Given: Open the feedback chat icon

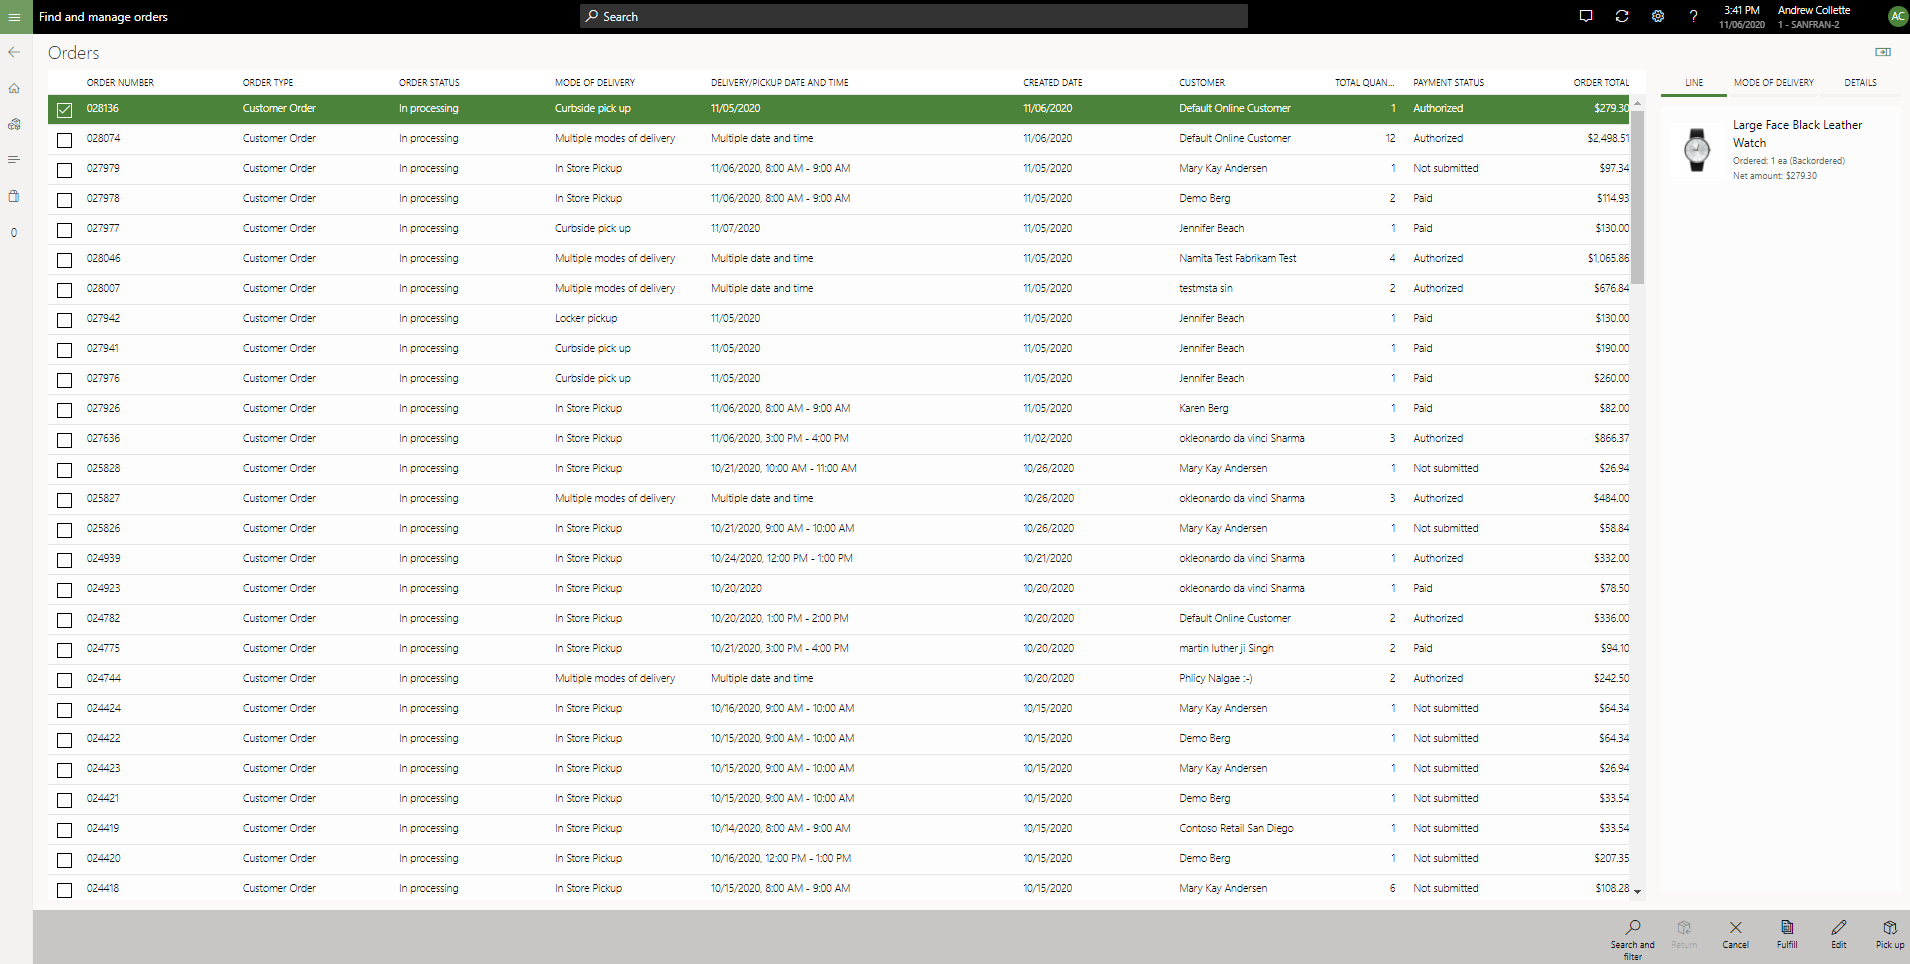Looking at the screenshot, I should [1585, 16].
